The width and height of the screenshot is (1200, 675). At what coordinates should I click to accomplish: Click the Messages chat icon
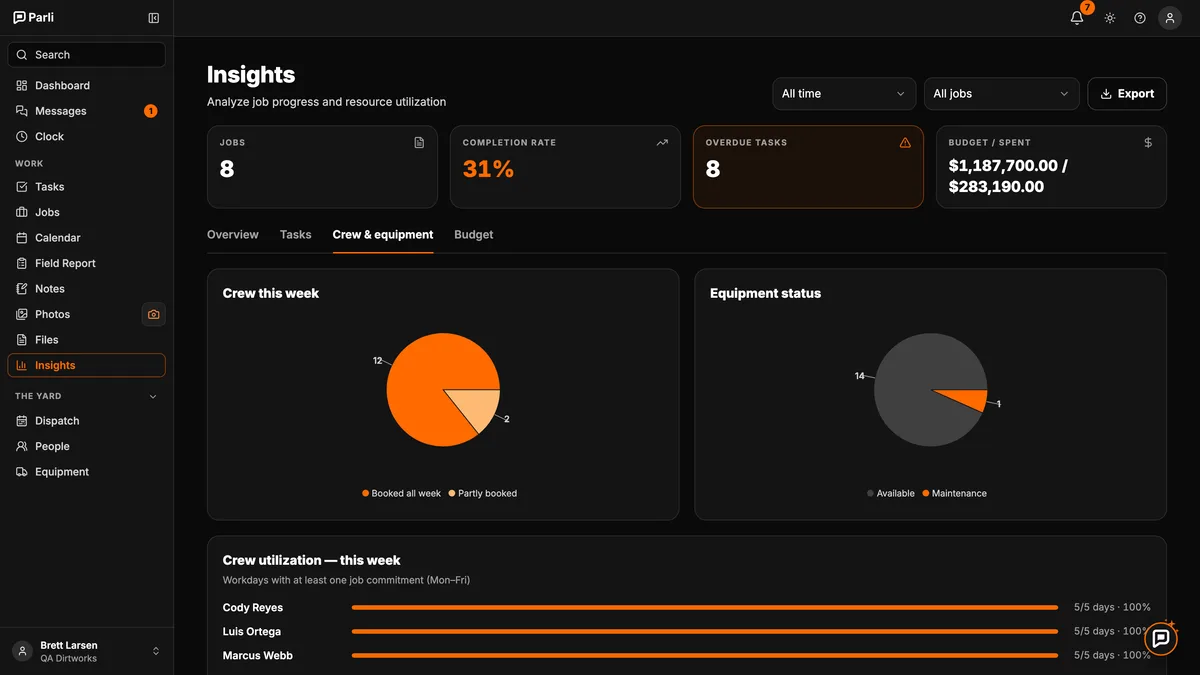pyautogui.click(x=22, y=111)
